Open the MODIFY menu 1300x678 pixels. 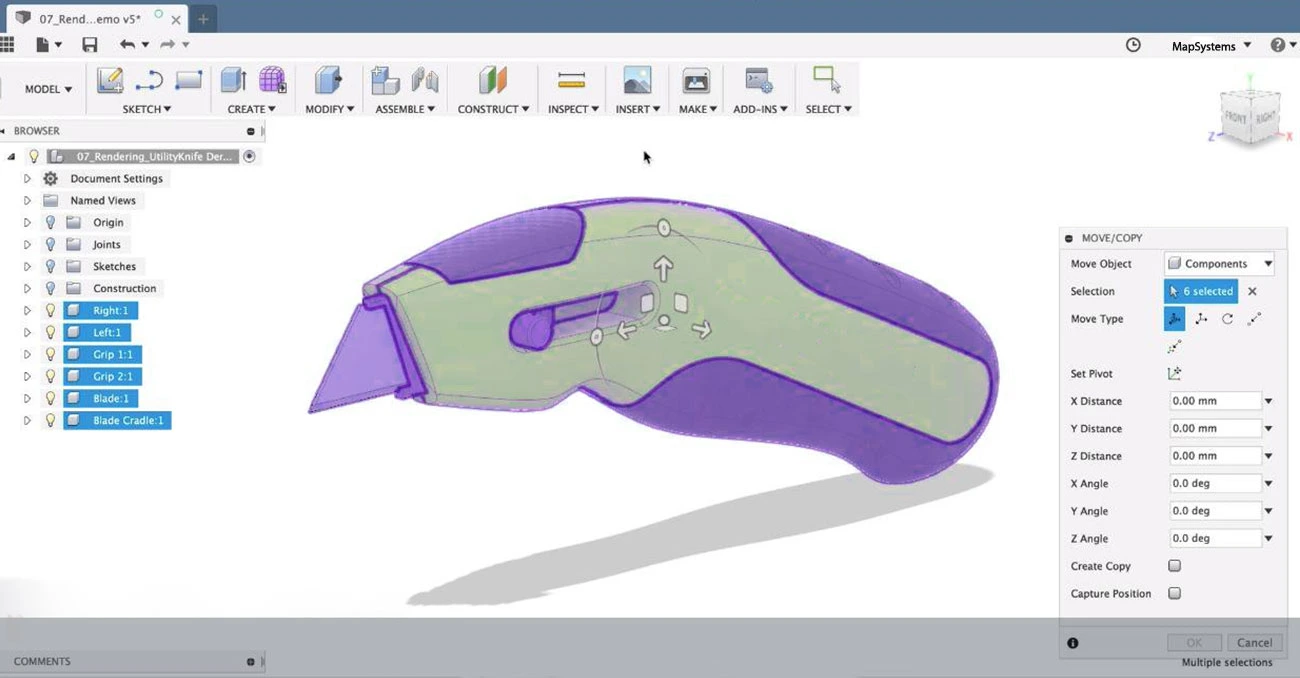(x=329, y=109)
